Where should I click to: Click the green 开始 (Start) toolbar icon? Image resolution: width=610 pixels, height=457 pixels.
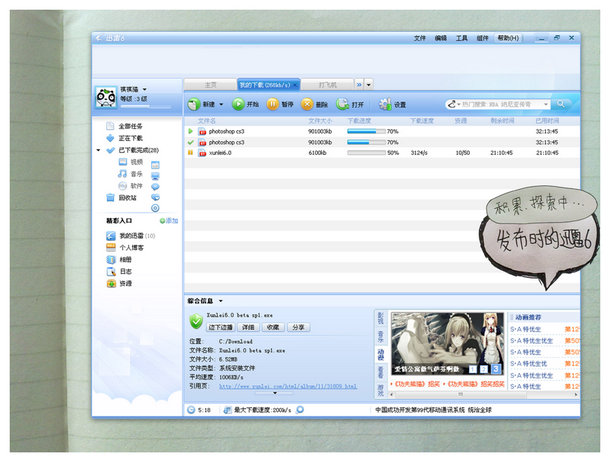238,104
